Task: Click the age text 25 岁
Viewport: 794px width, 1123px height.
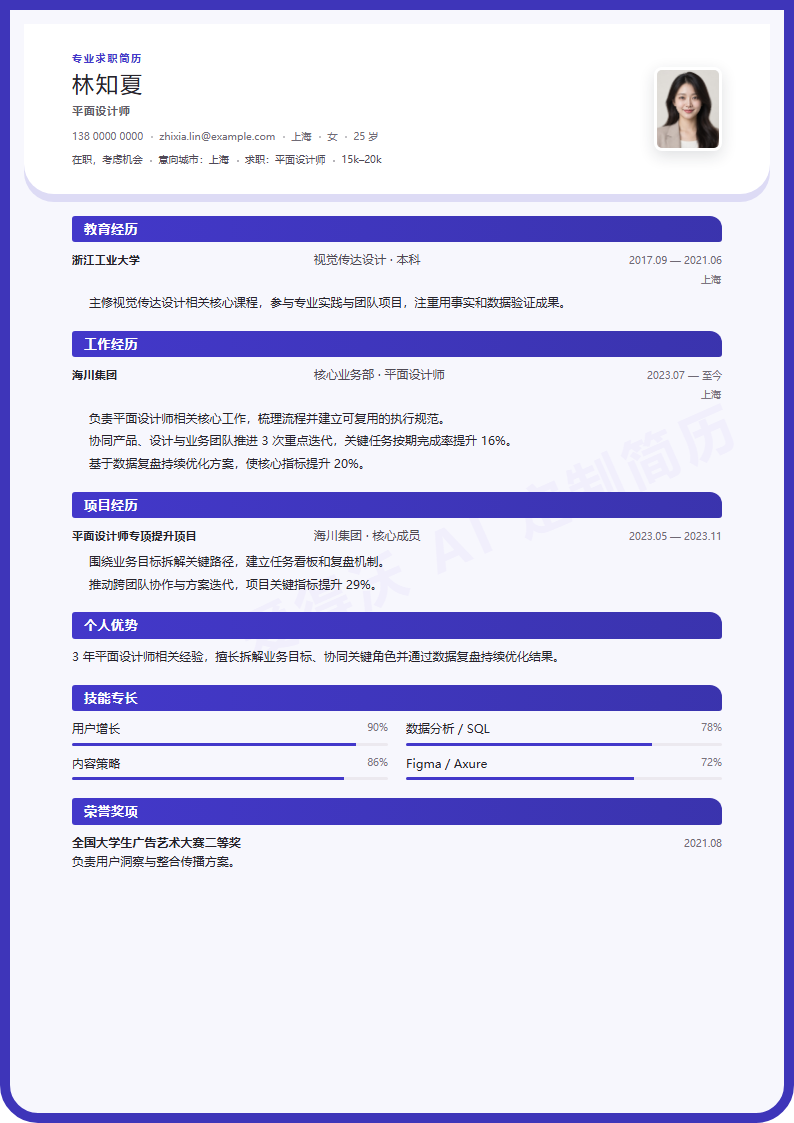Action: click(x=365, y=136)
